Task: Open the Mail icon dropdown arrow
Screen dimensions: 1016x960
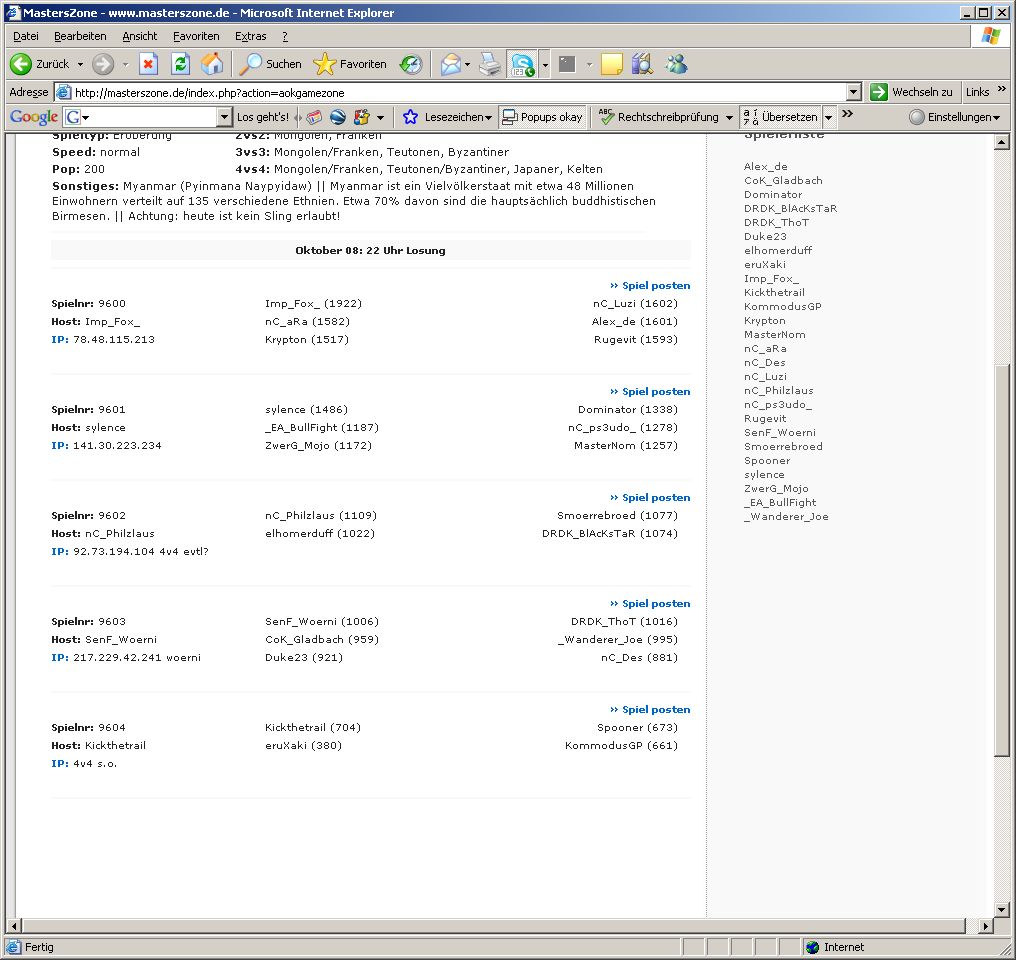Action: (x=467, y=64)
